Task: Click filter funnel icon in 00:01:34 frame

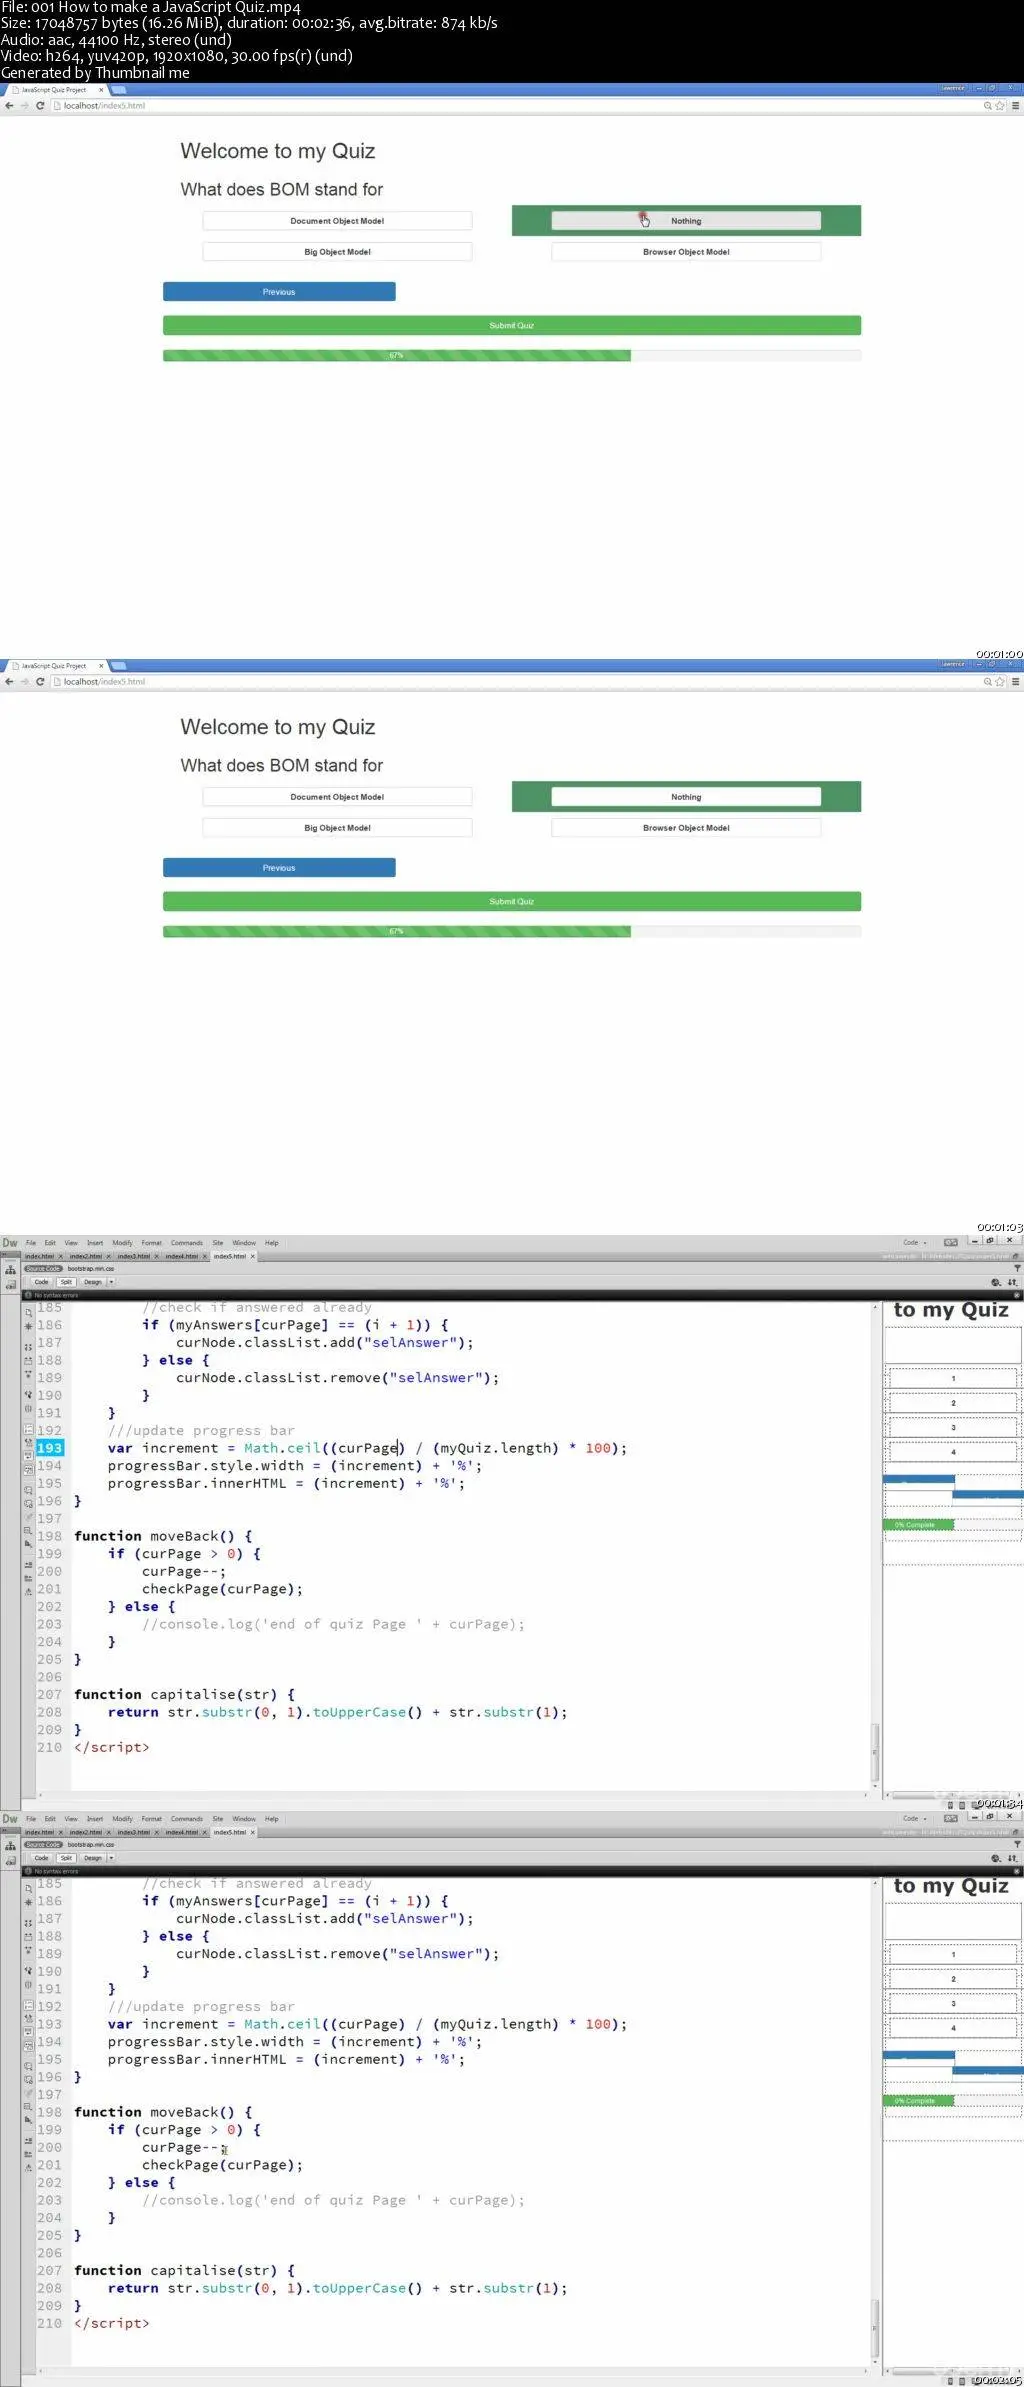Action: pos(1017,1268)
